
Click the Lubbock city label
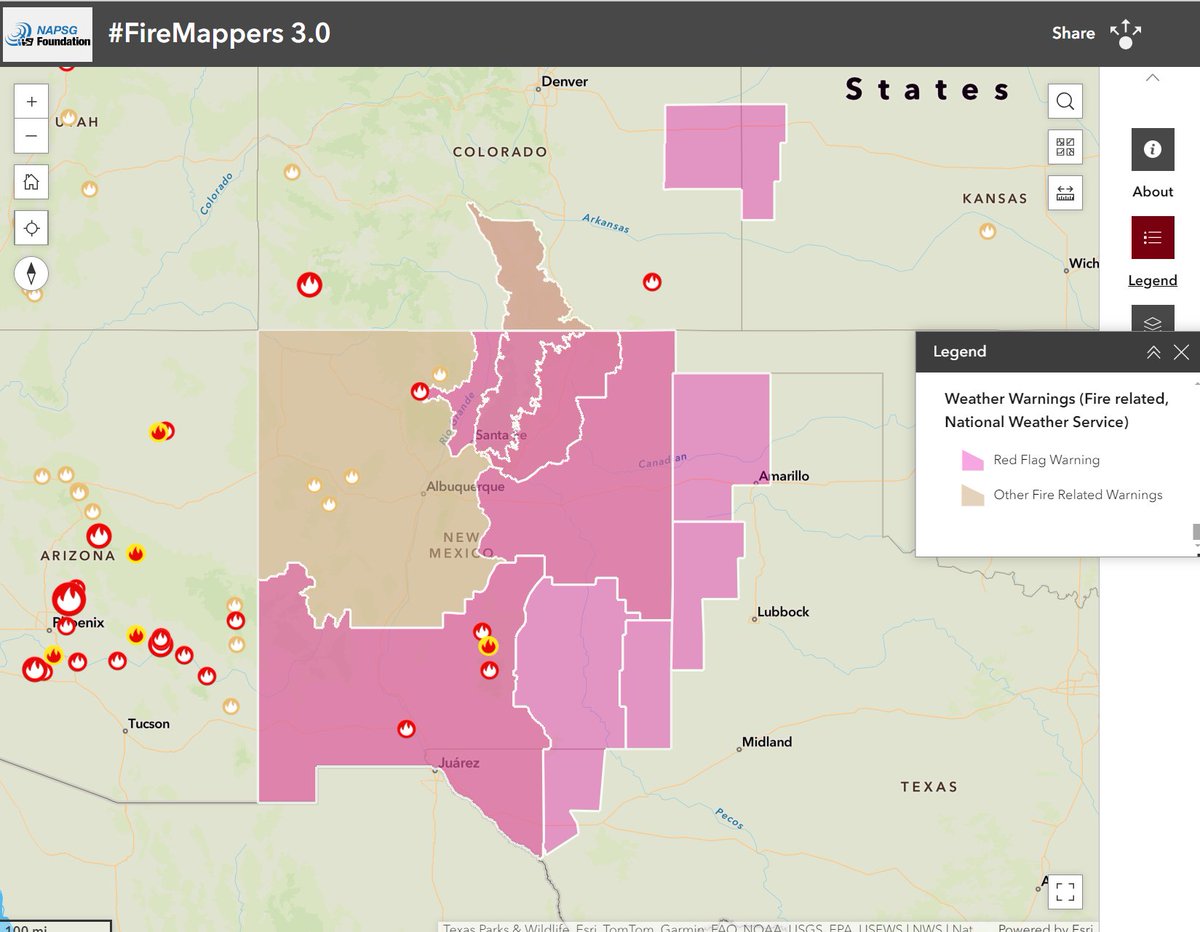point(783,612)
